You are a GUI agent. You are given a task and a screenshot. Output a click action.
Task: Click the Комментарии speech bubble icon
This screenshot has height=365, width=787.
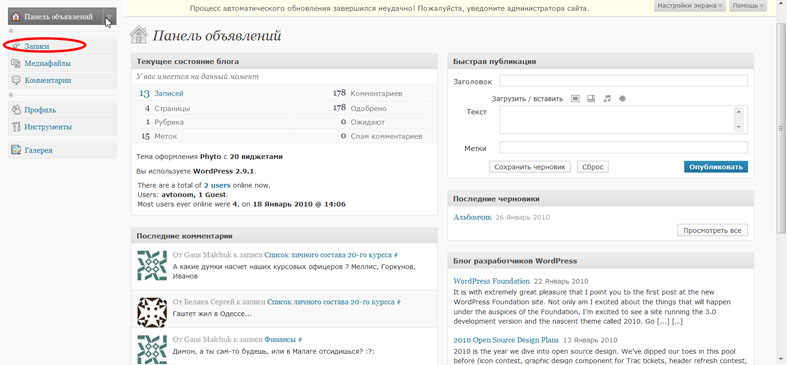pos(16,80)
